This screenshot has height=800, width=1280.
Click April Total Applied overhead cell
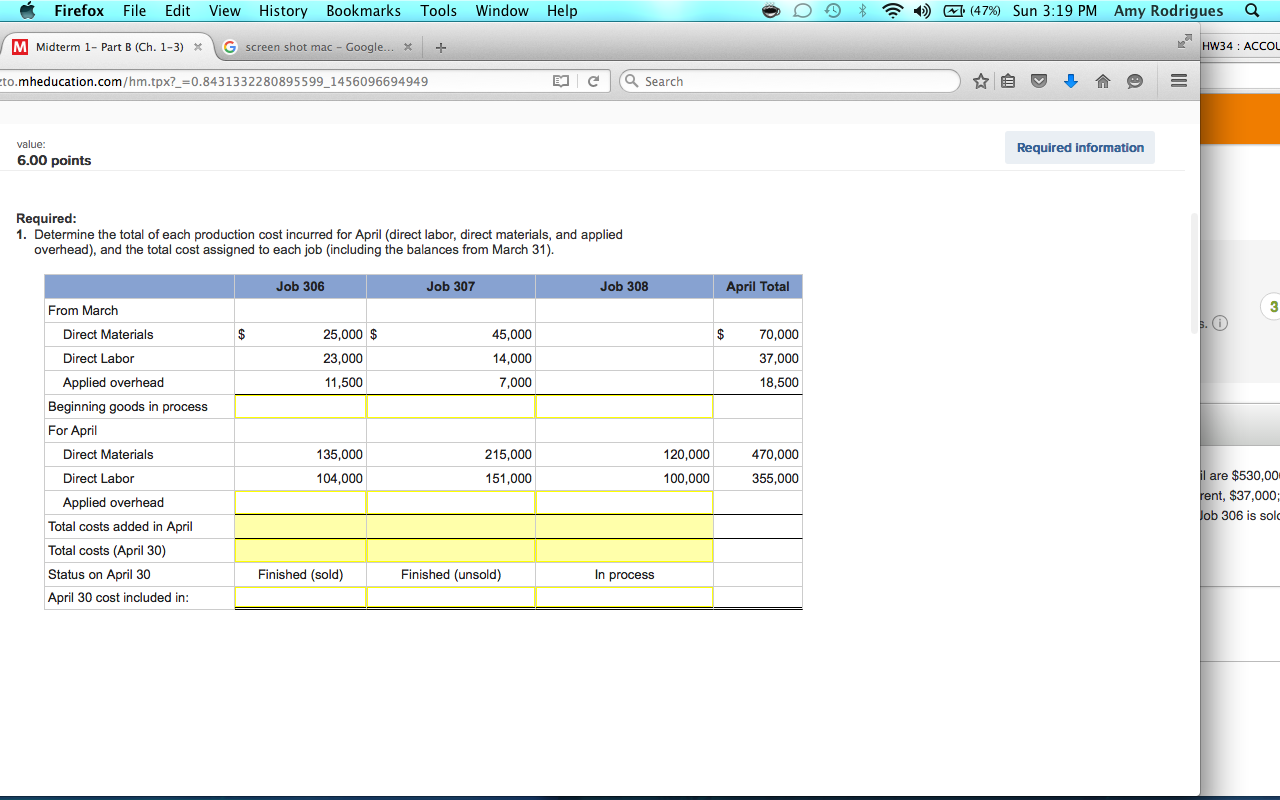click(x=758, y=502)
